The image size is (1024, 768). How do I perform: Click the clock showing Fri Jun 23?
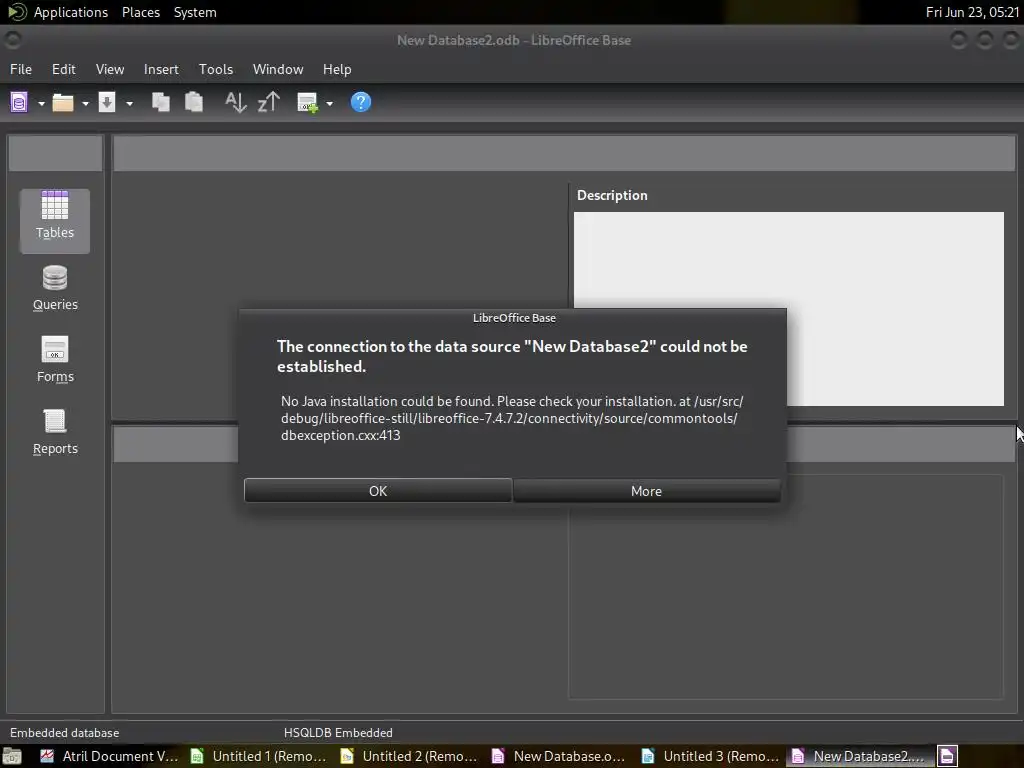[972, 12]
